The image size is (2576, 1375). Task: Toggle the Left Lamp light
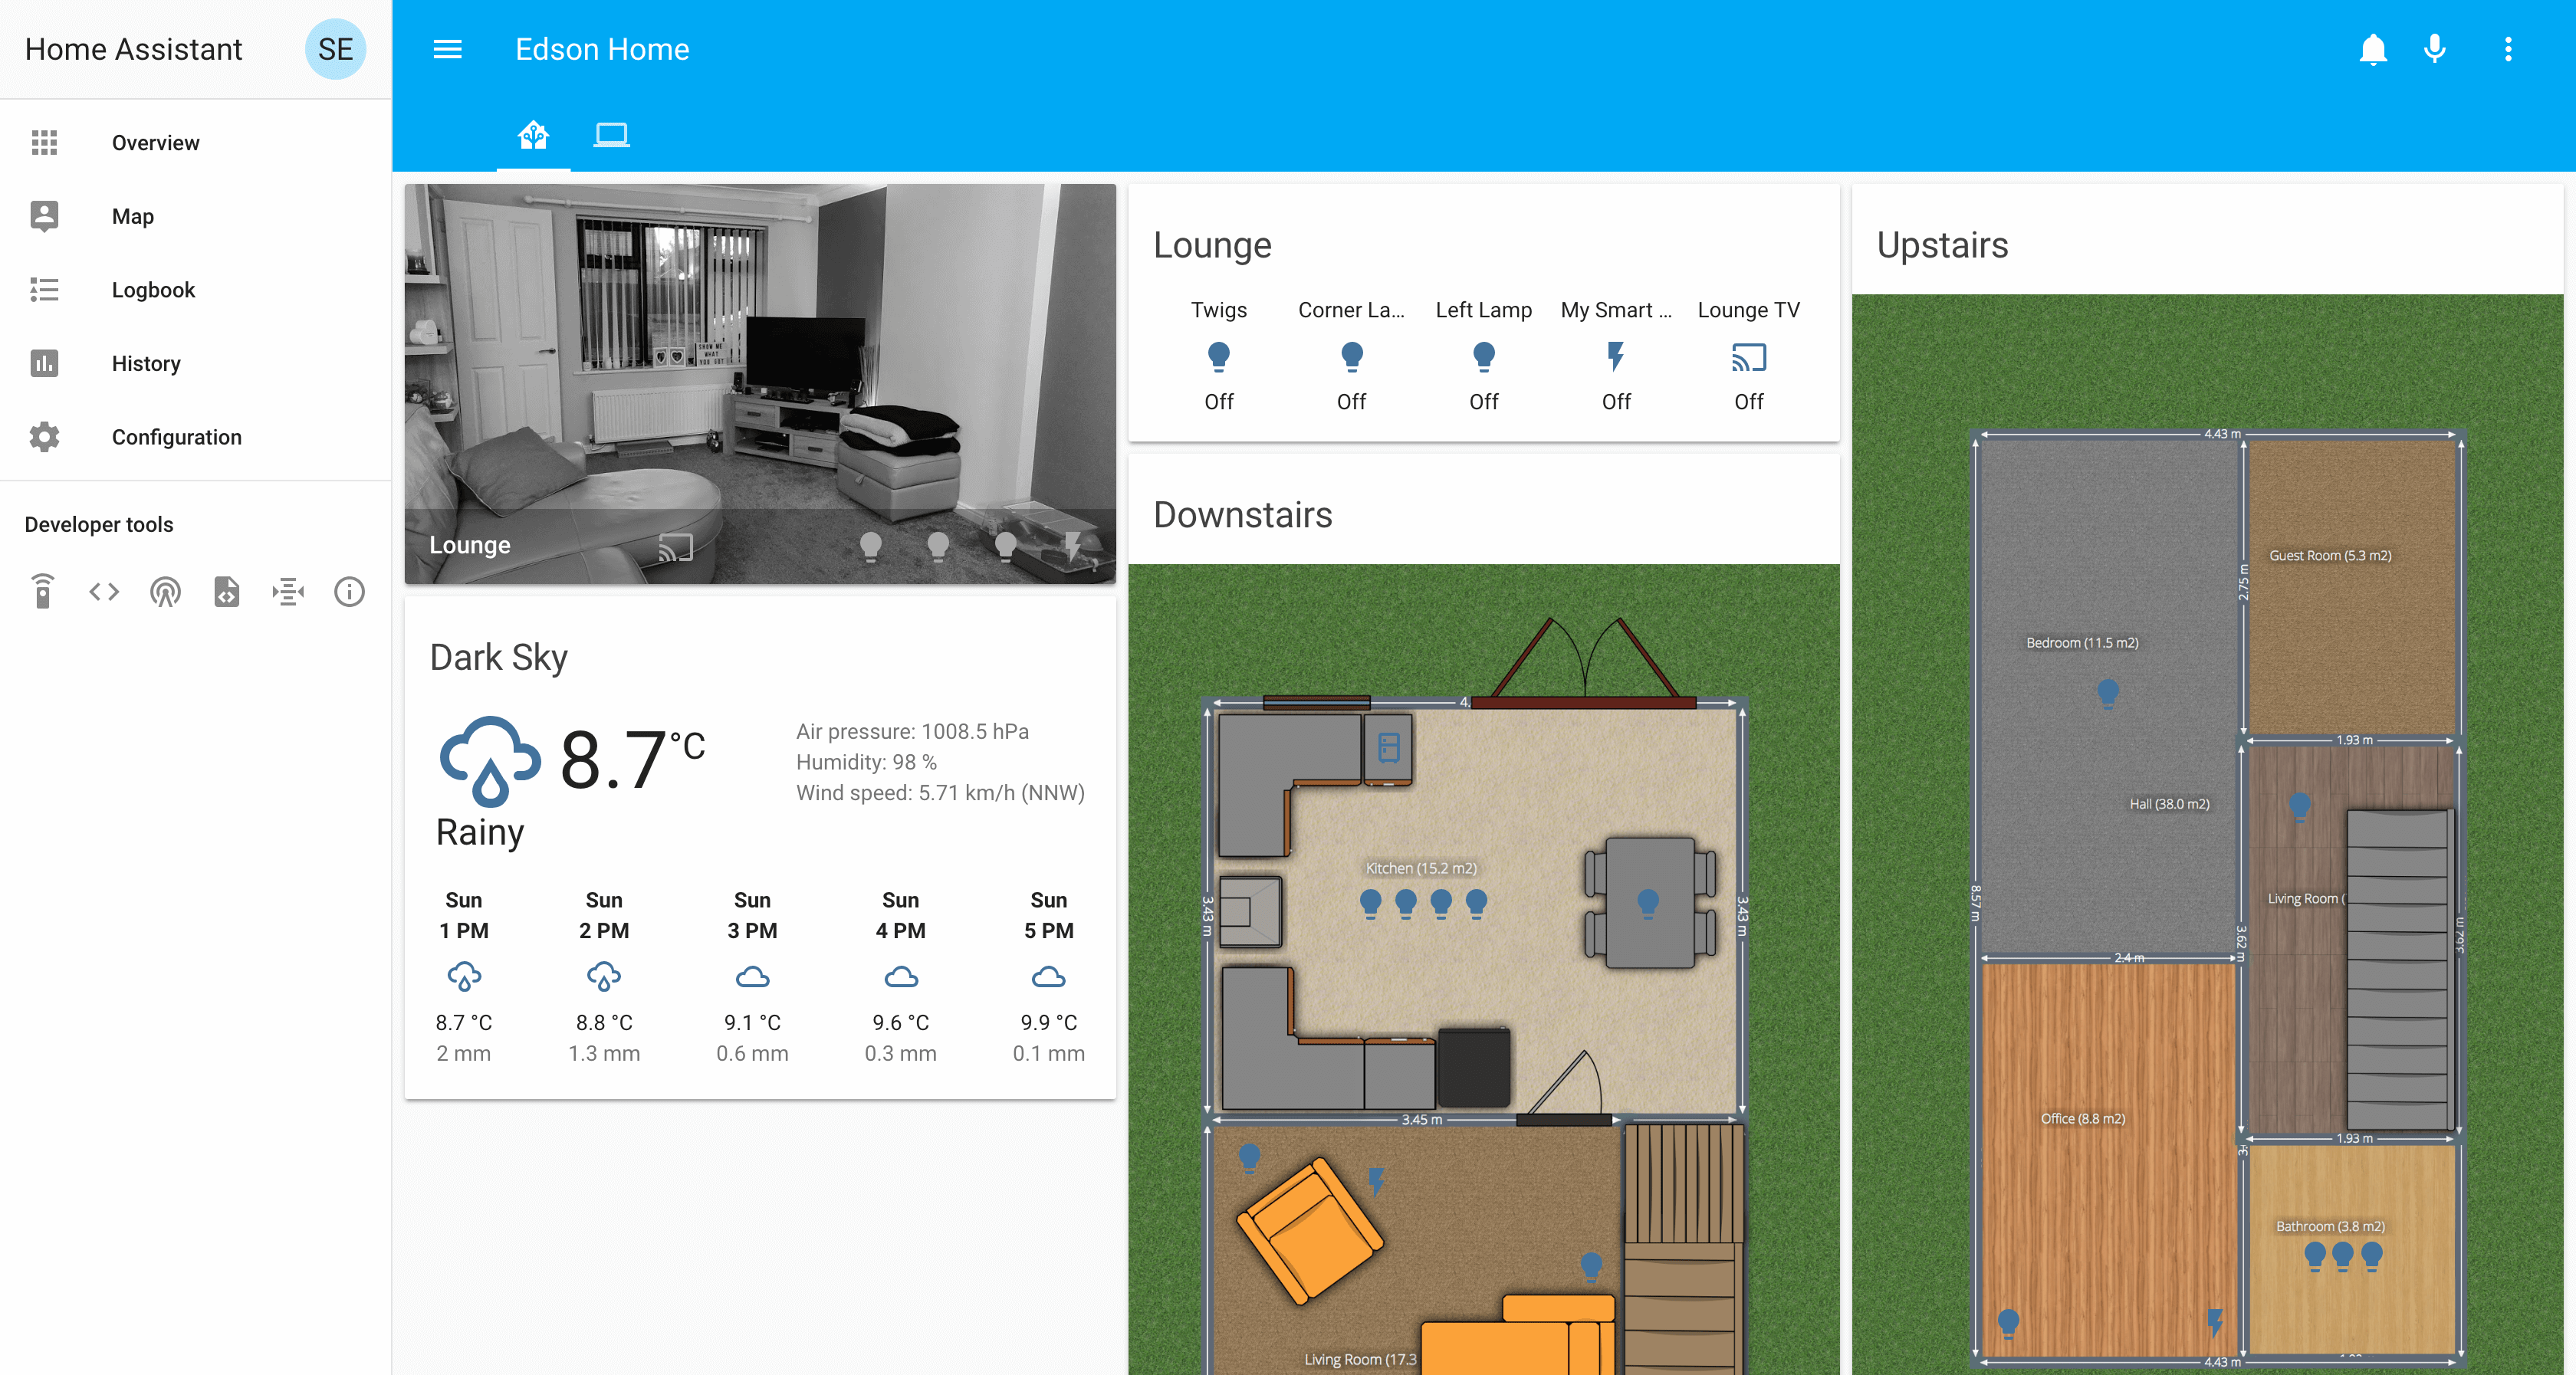coord(1483,356)
